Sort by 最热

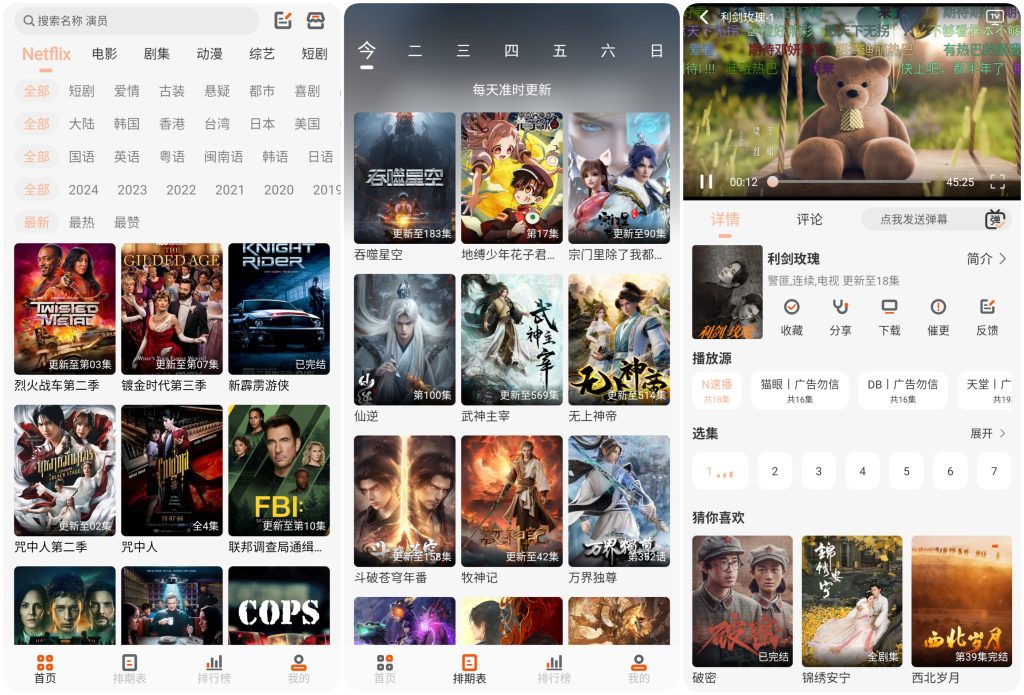point(82,223)
